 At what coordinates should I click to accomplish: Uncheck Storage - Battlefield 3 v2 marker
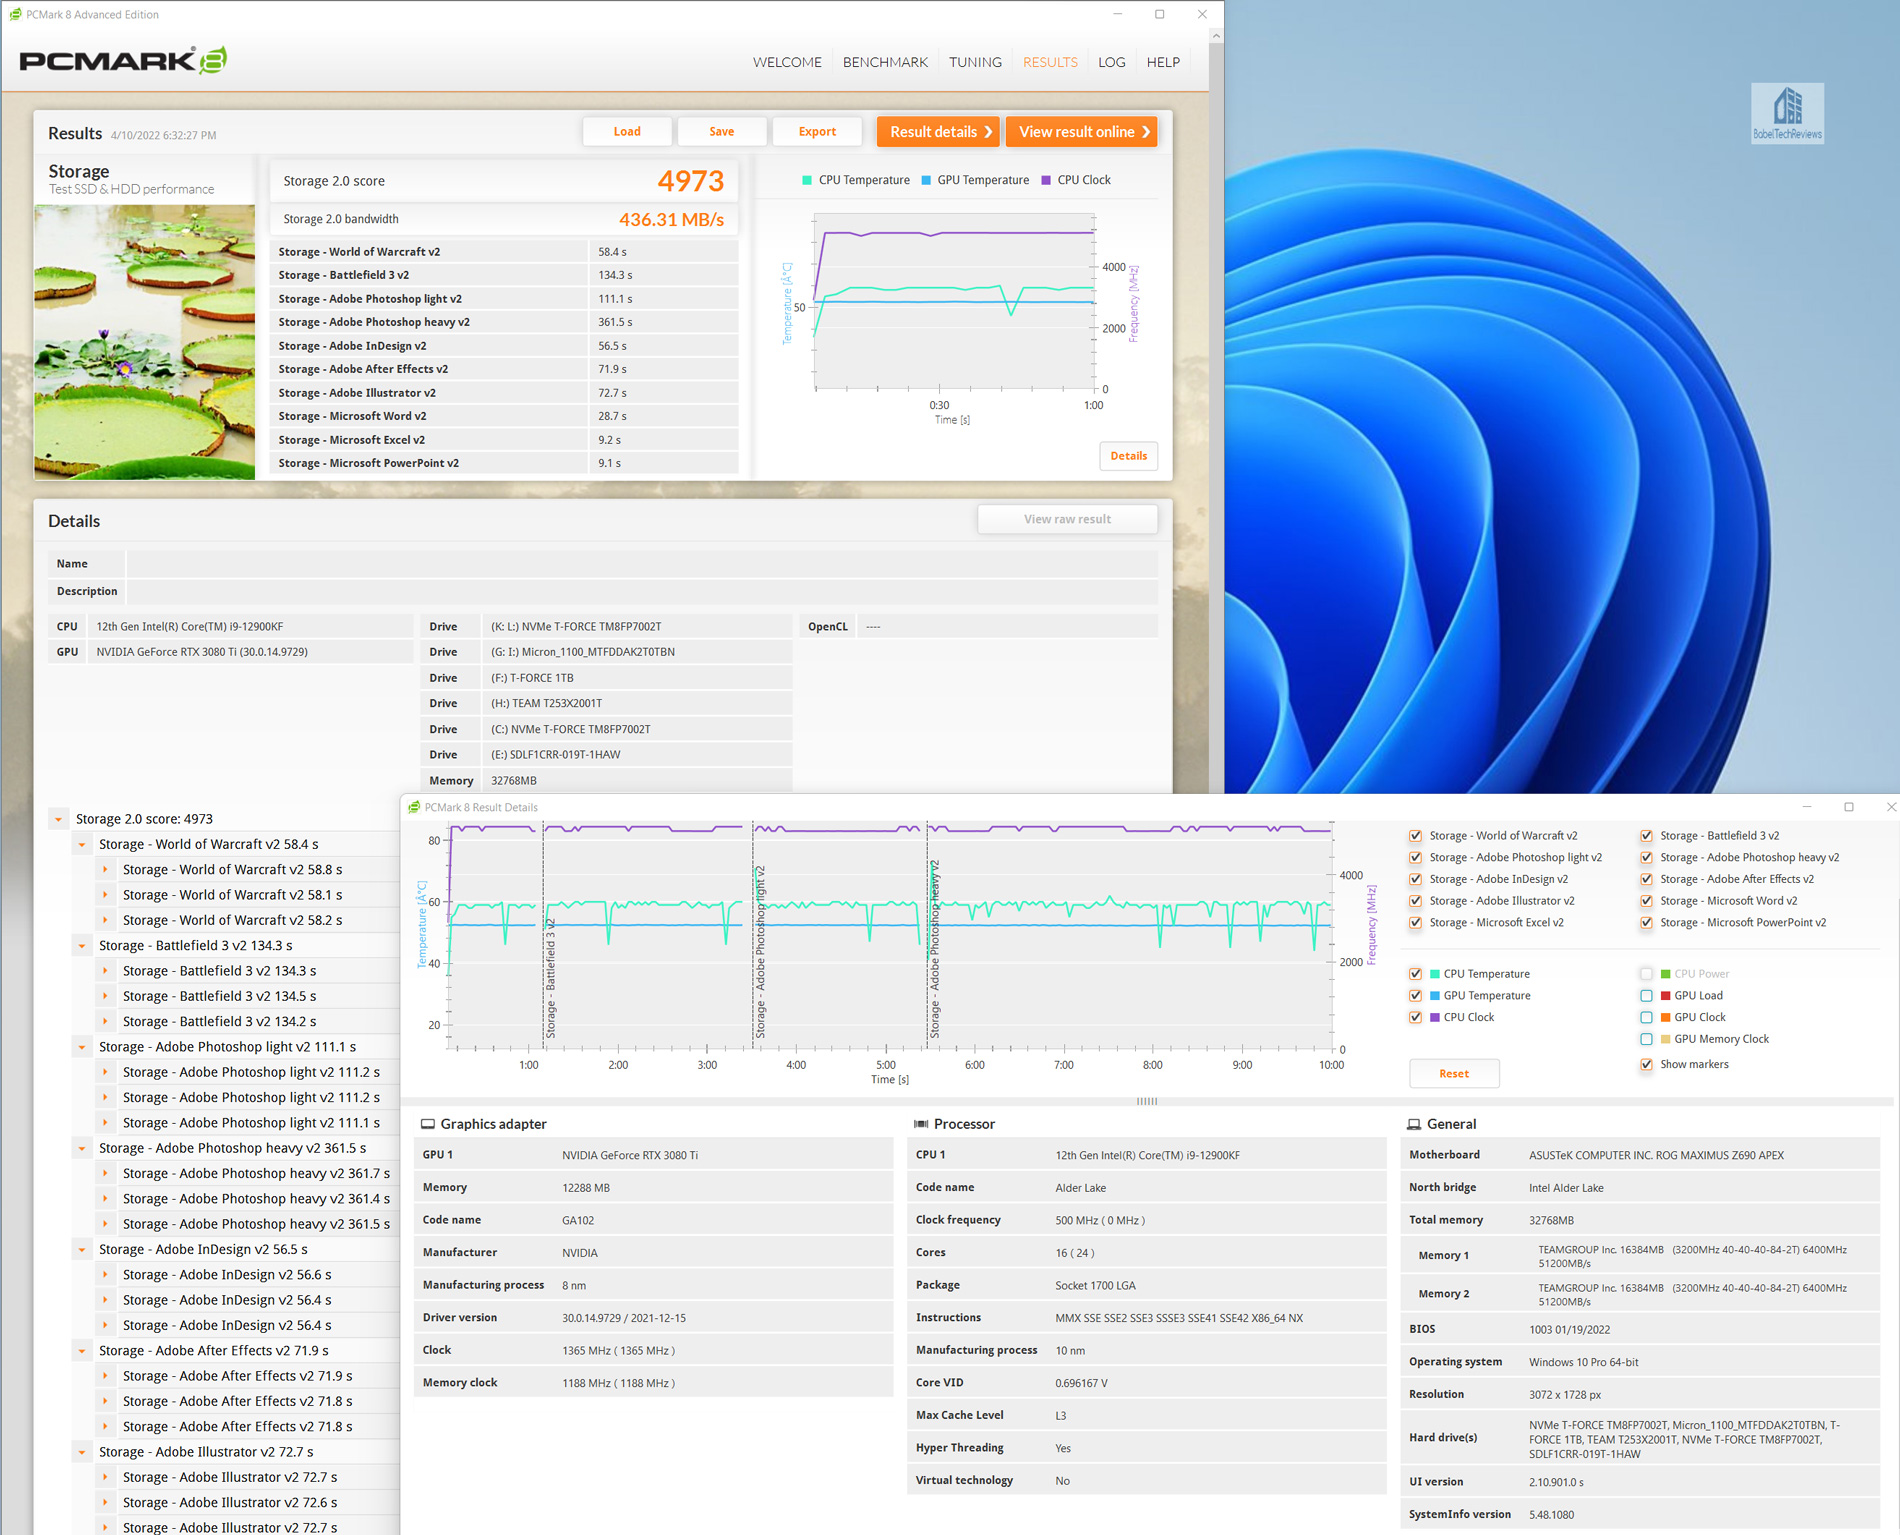click(x=1647, y=836)
